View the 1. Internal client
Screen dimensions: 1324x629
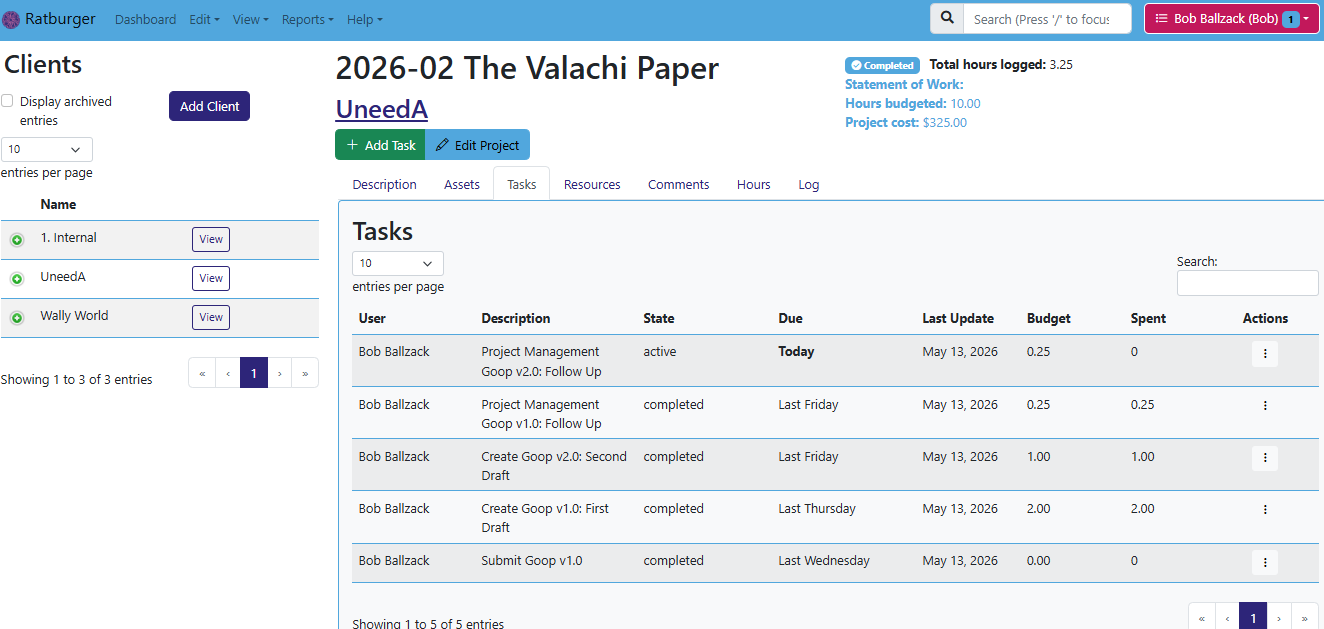[211, 239]
